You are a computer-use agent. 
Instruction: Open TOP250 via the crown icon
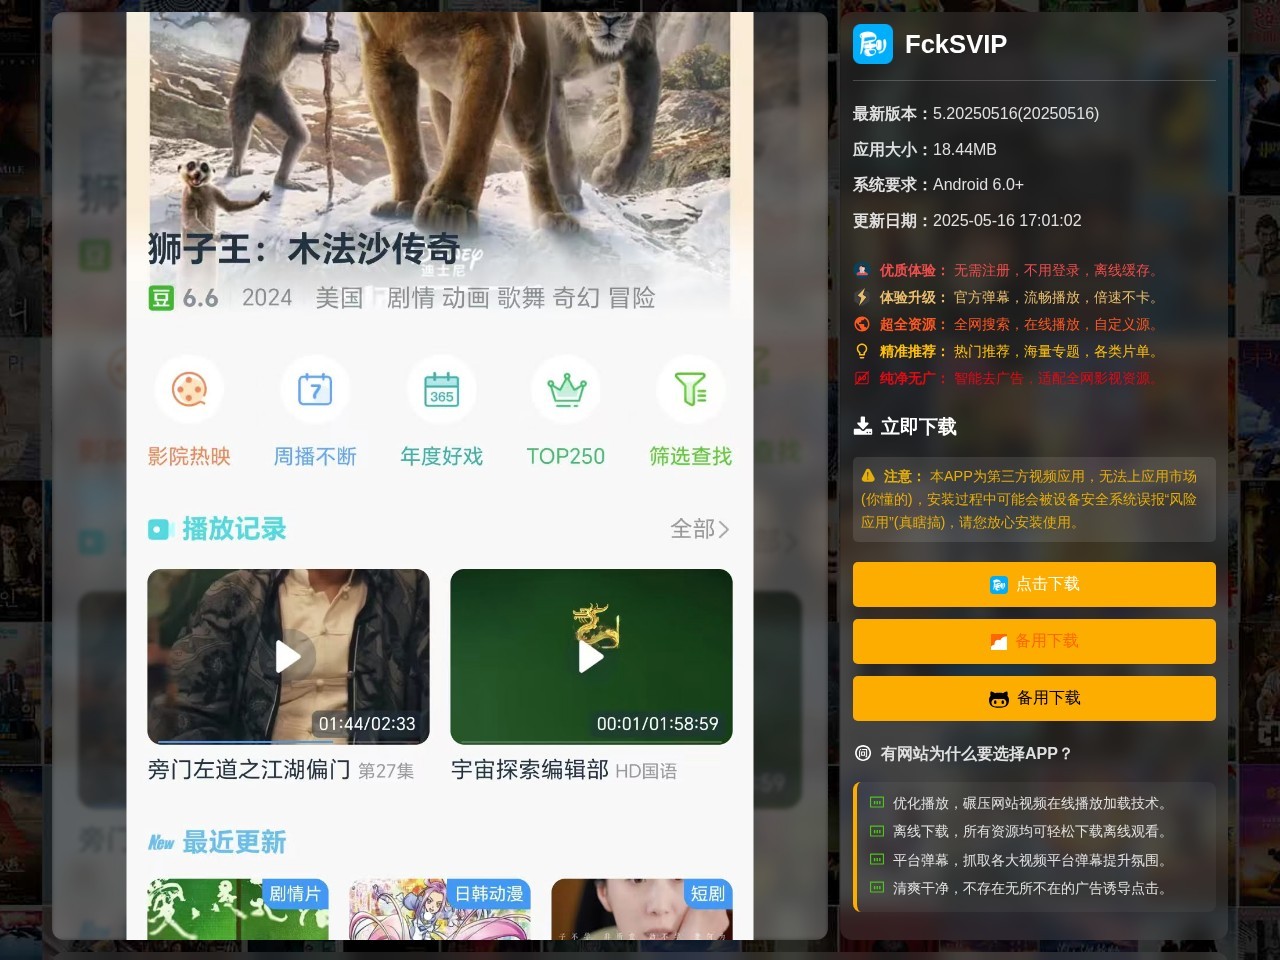coord(566,390)
